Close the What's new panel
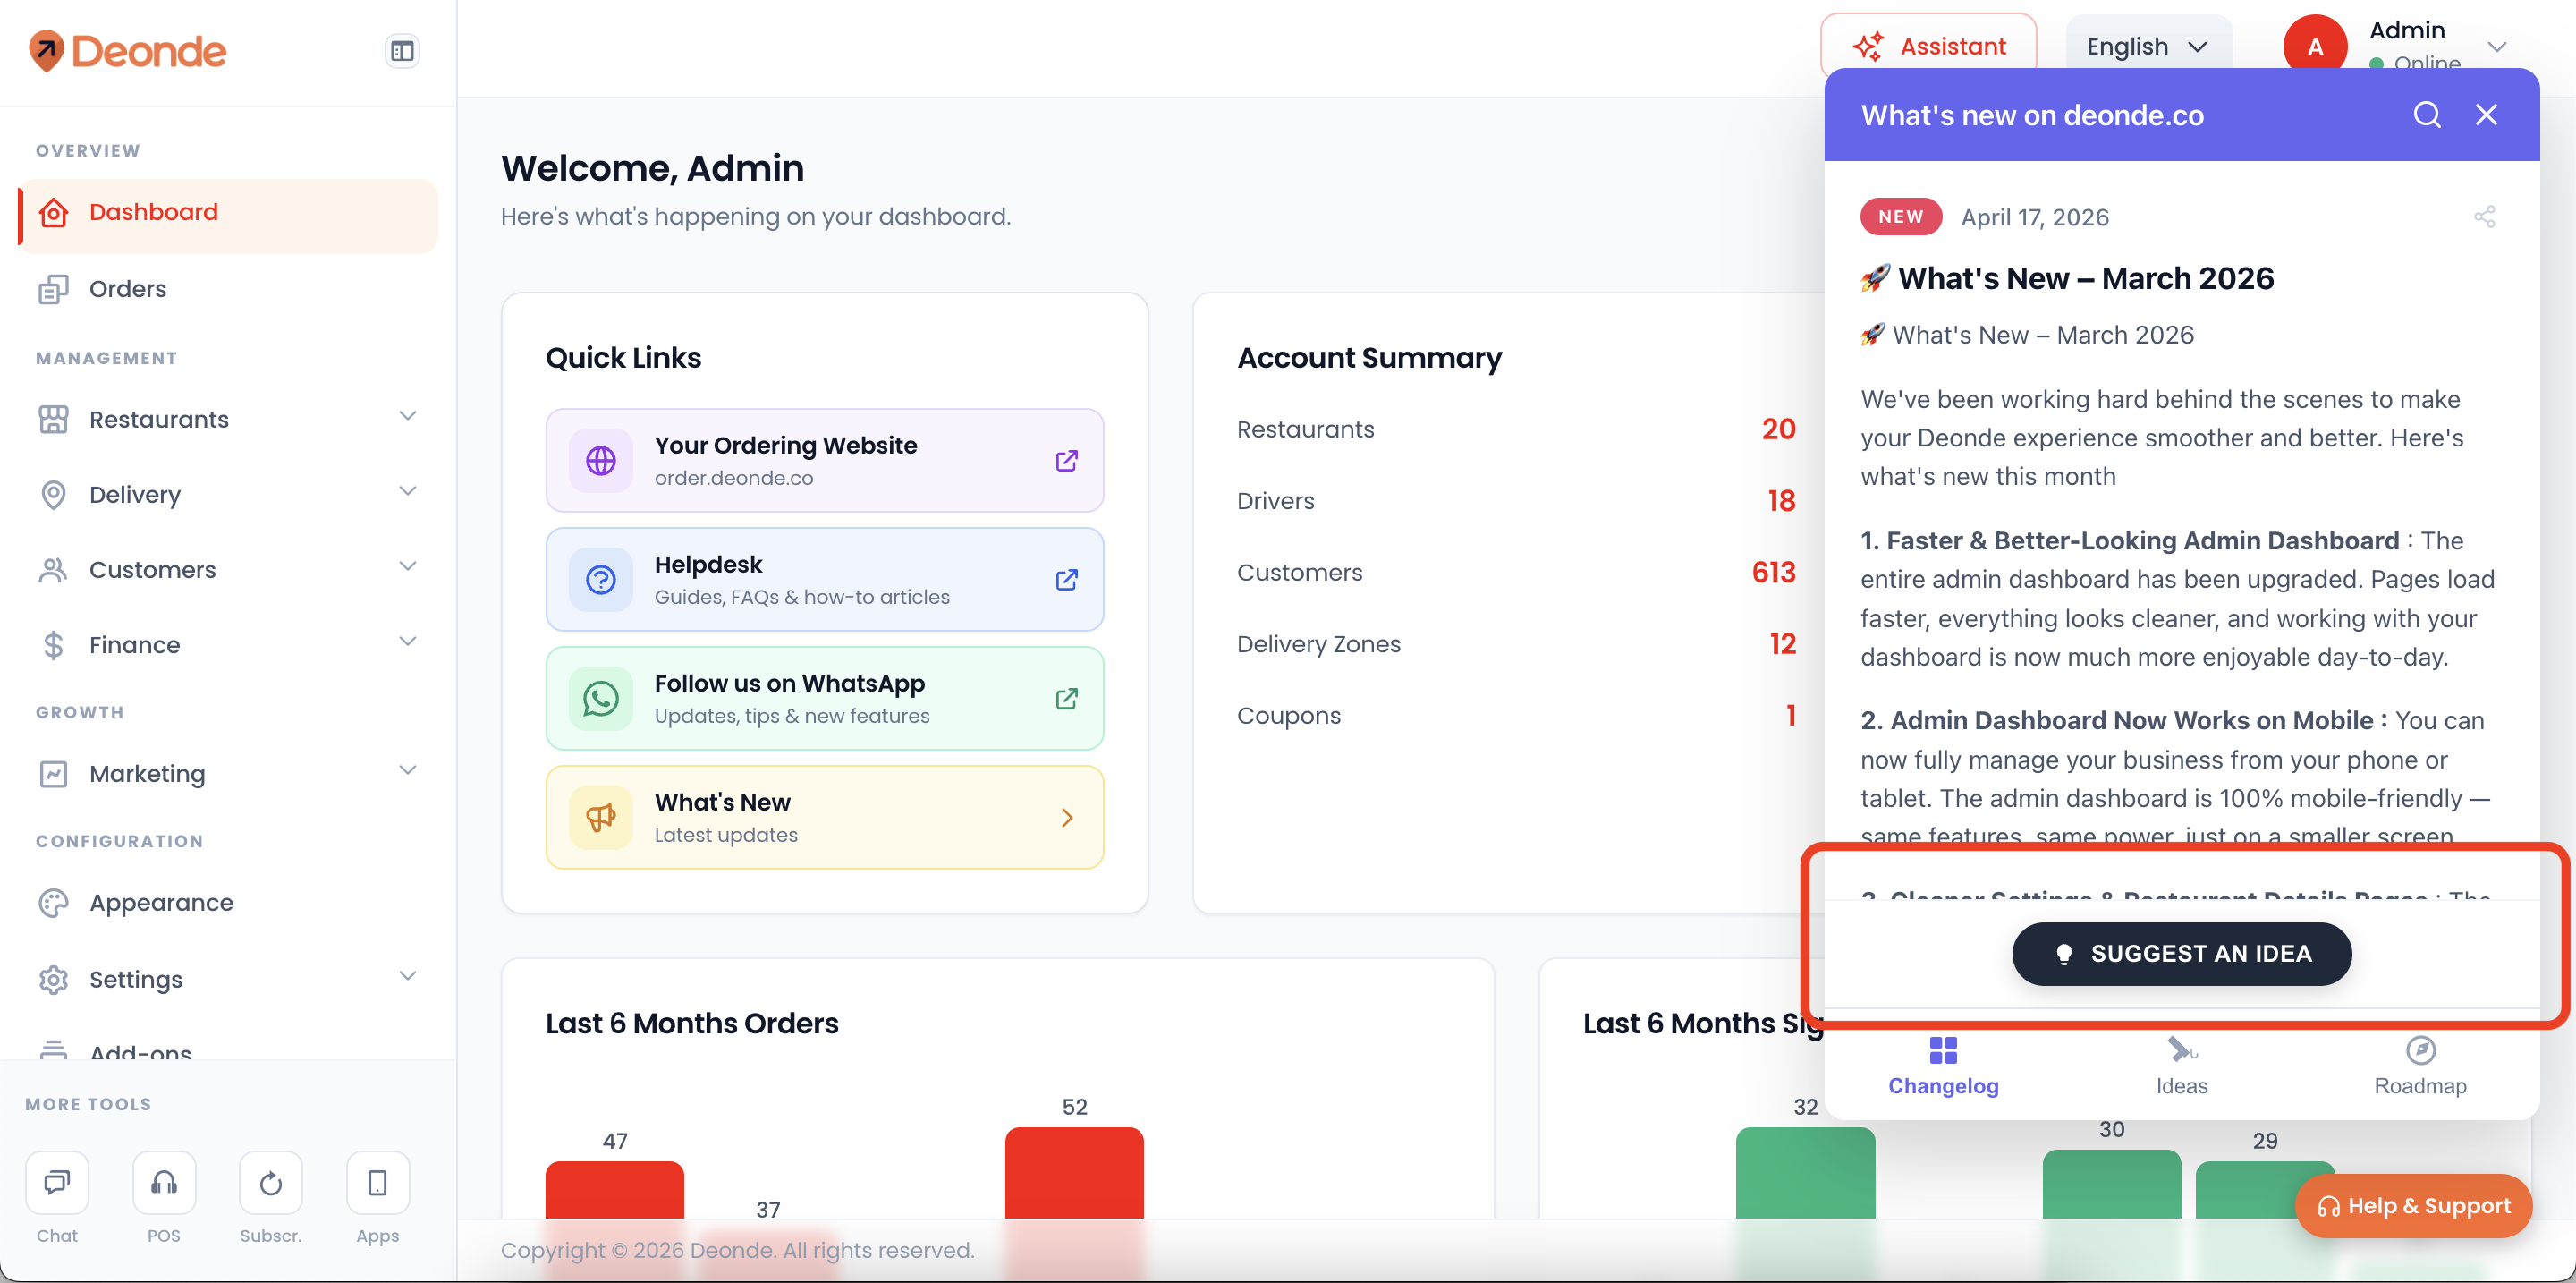 pyautogui.click(x=2486, y=115)
